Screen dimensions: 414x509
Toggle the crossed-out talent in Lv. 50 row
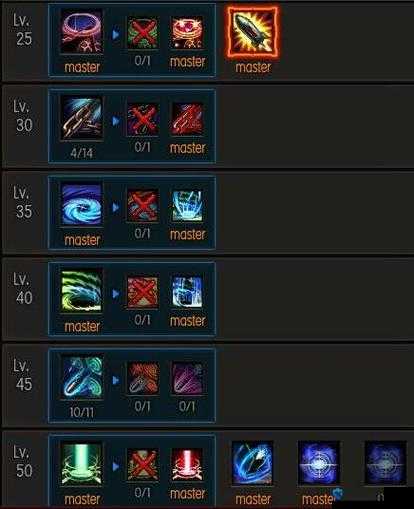coord(143,465)
